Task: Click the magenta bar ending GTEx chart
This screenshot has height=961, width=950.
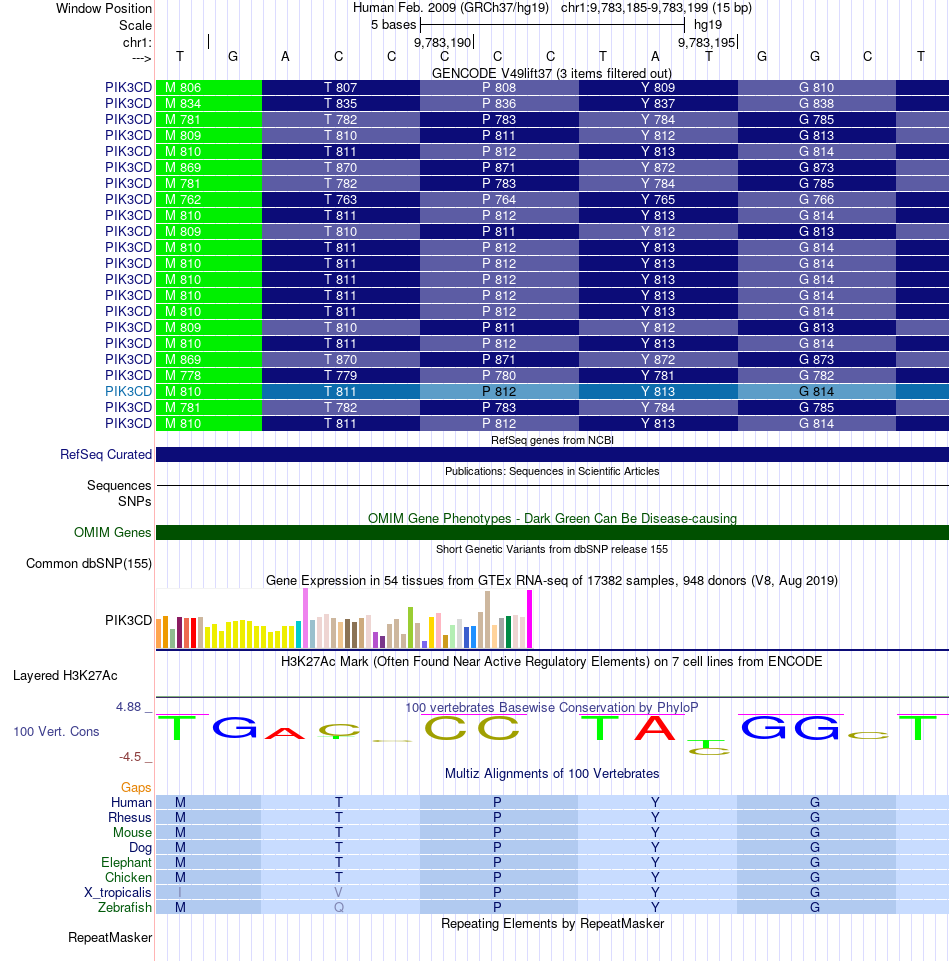Action: pyautogui.click(x=530, y=619)
